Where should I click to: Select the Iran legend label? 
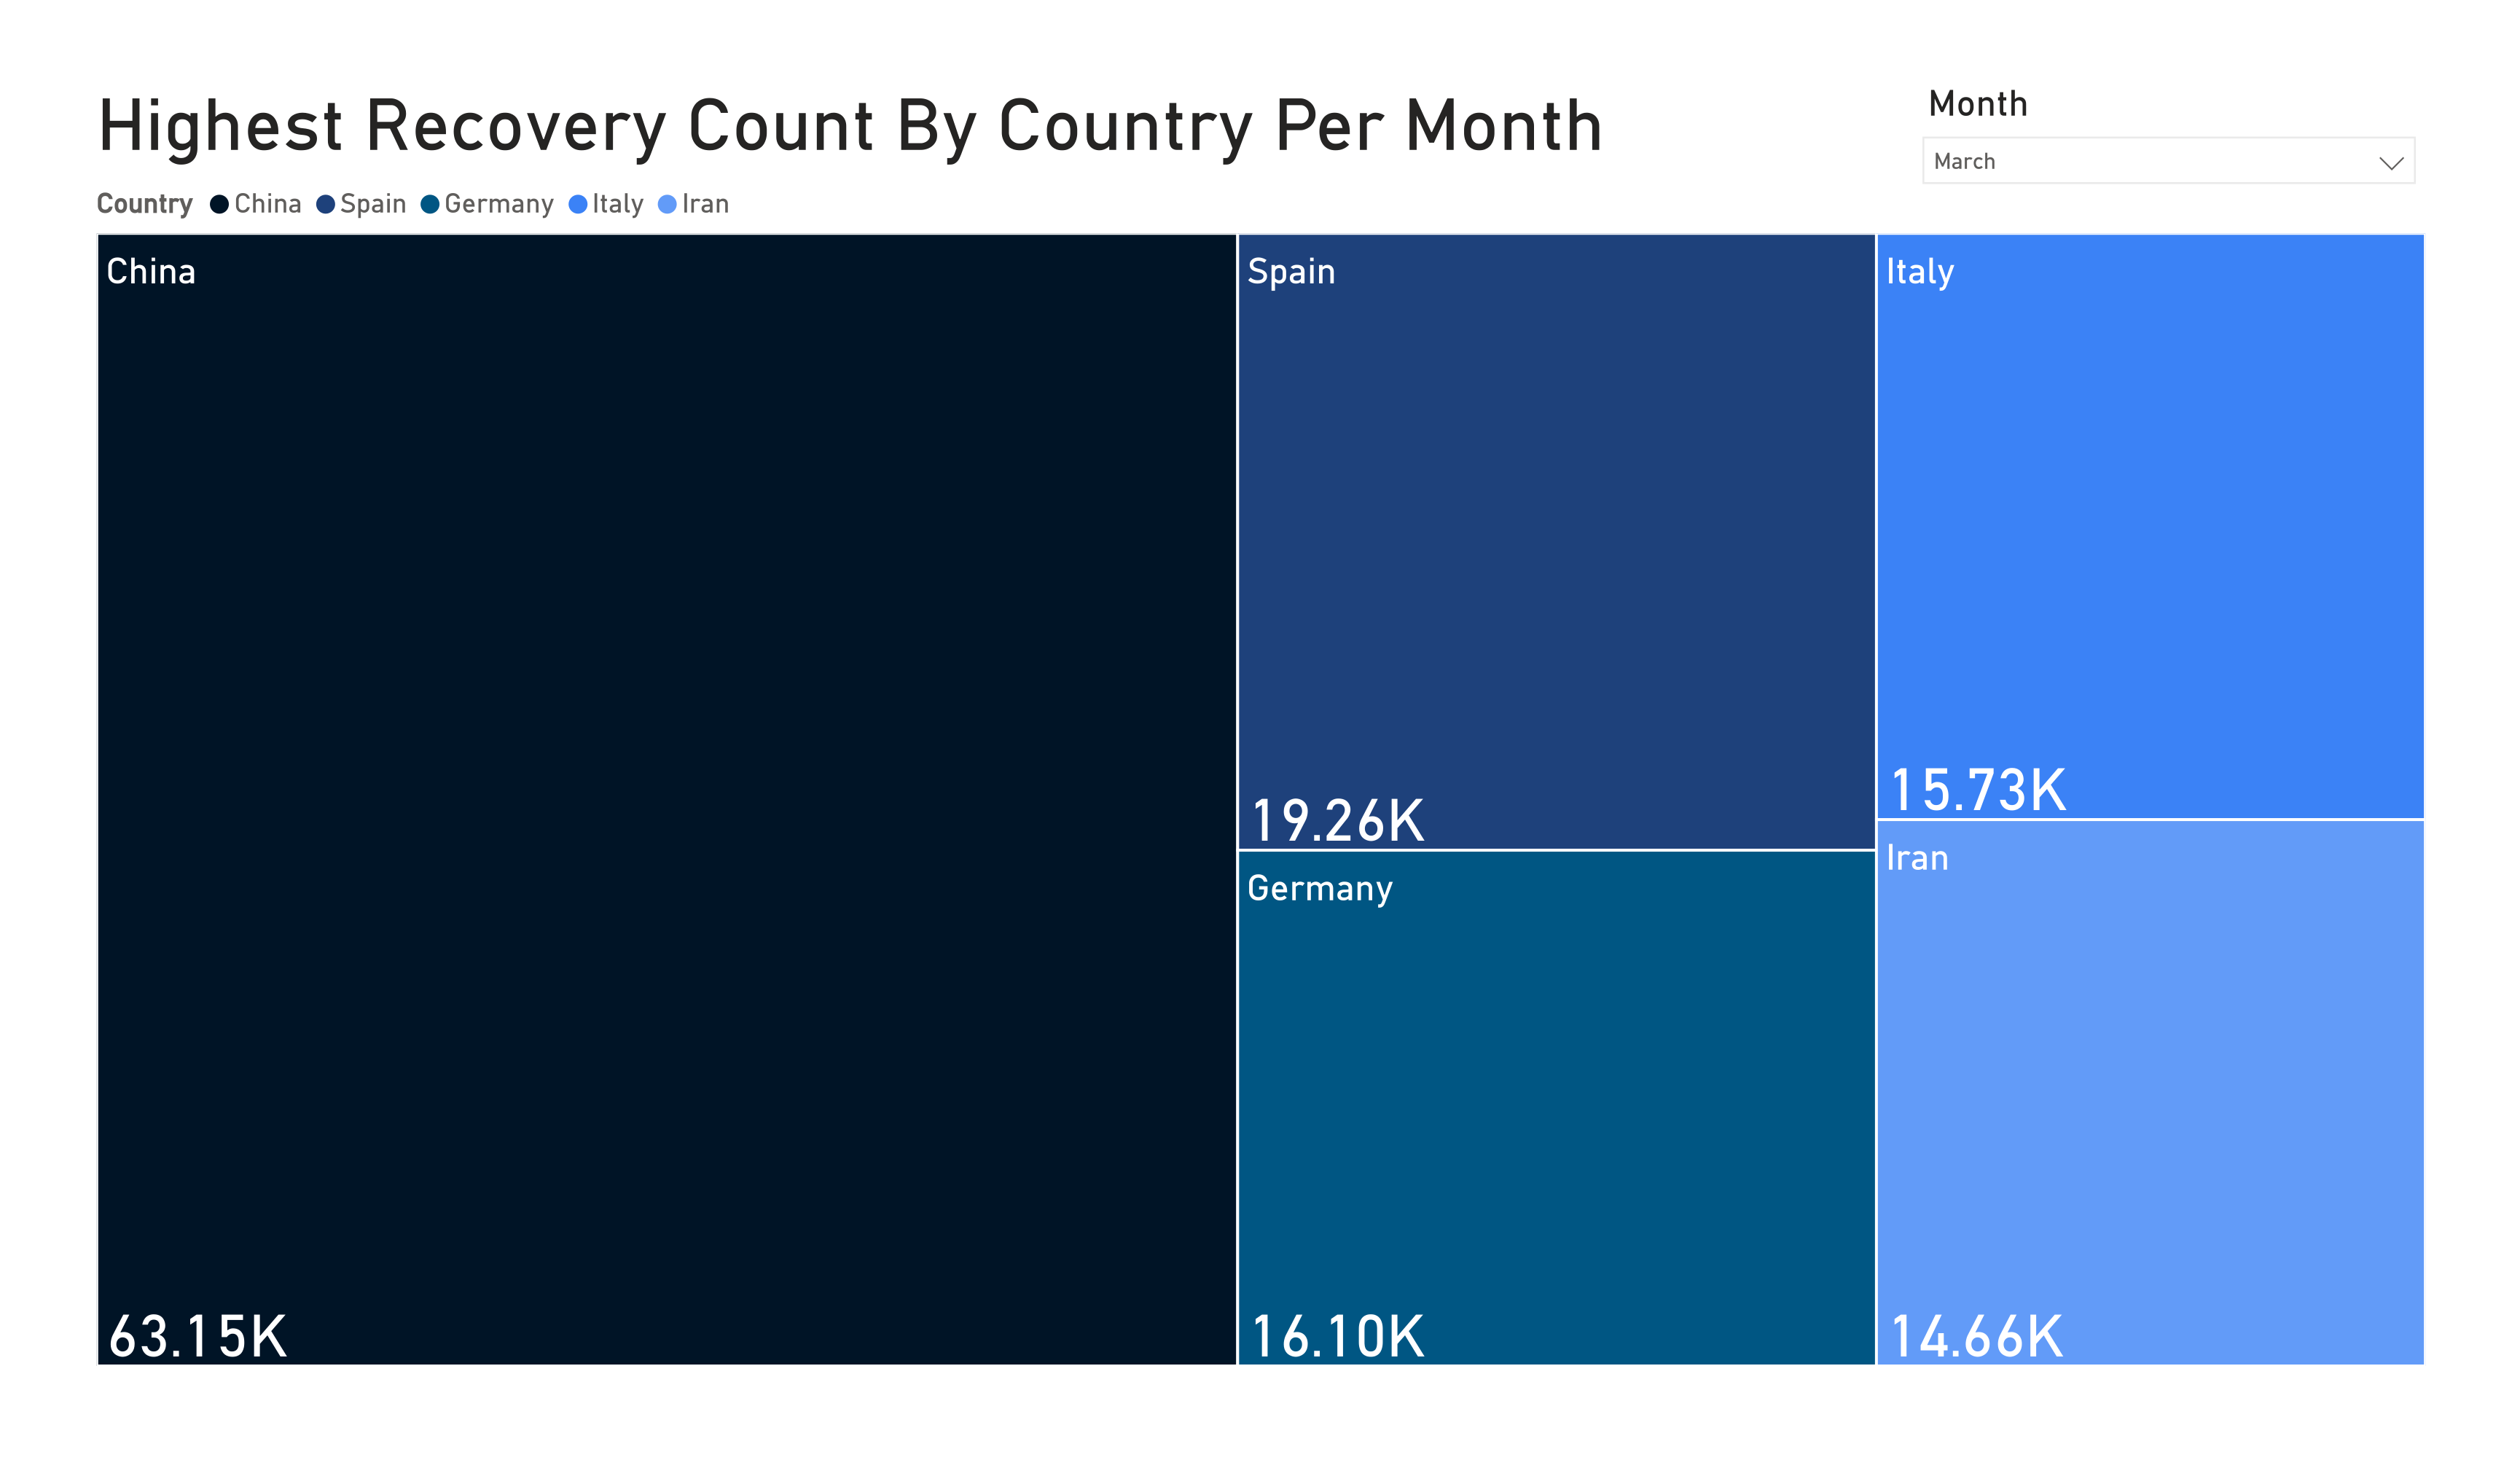705,204
